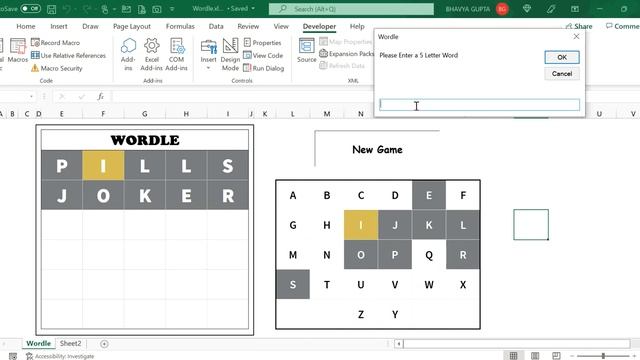Click the yellow I key on letter board

[x=361, y=225]
